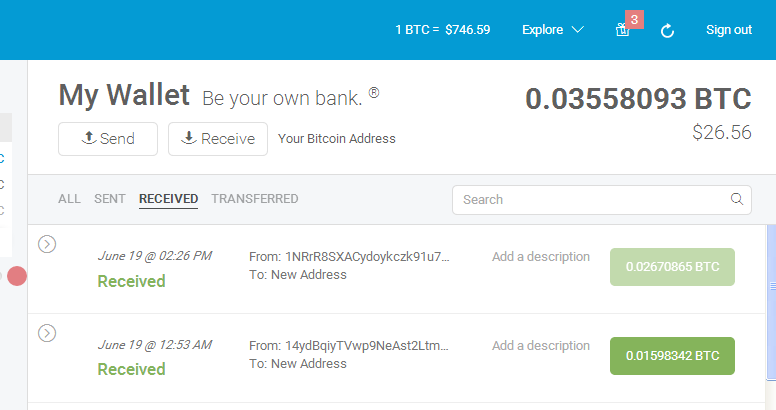
Task: Open the Explore dropdown menu
Action: [x=553, y=30]
